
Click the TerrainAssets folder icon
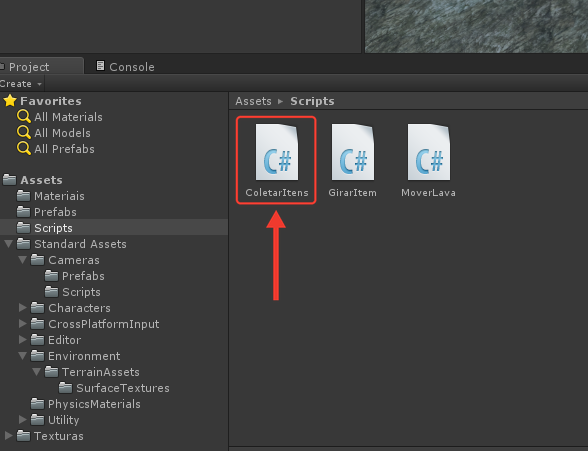51,372
